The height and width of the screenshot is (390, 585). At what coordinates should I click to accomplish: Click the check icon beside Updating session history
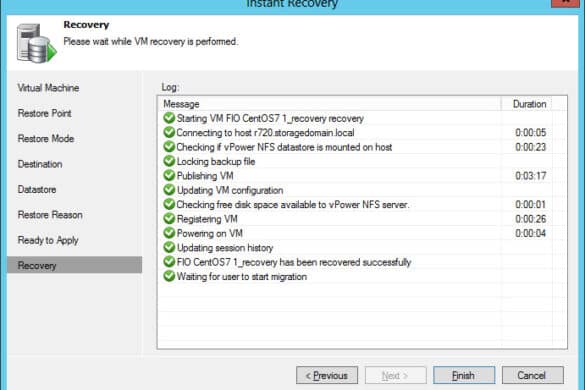(169, 247)
